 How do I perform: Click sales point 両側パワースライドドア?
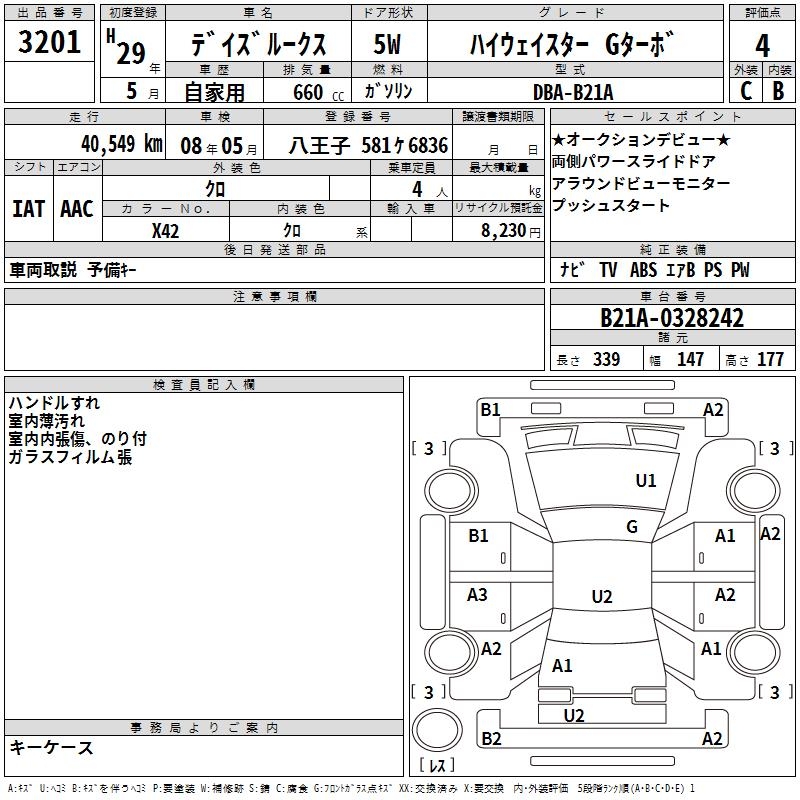(634, 162)
